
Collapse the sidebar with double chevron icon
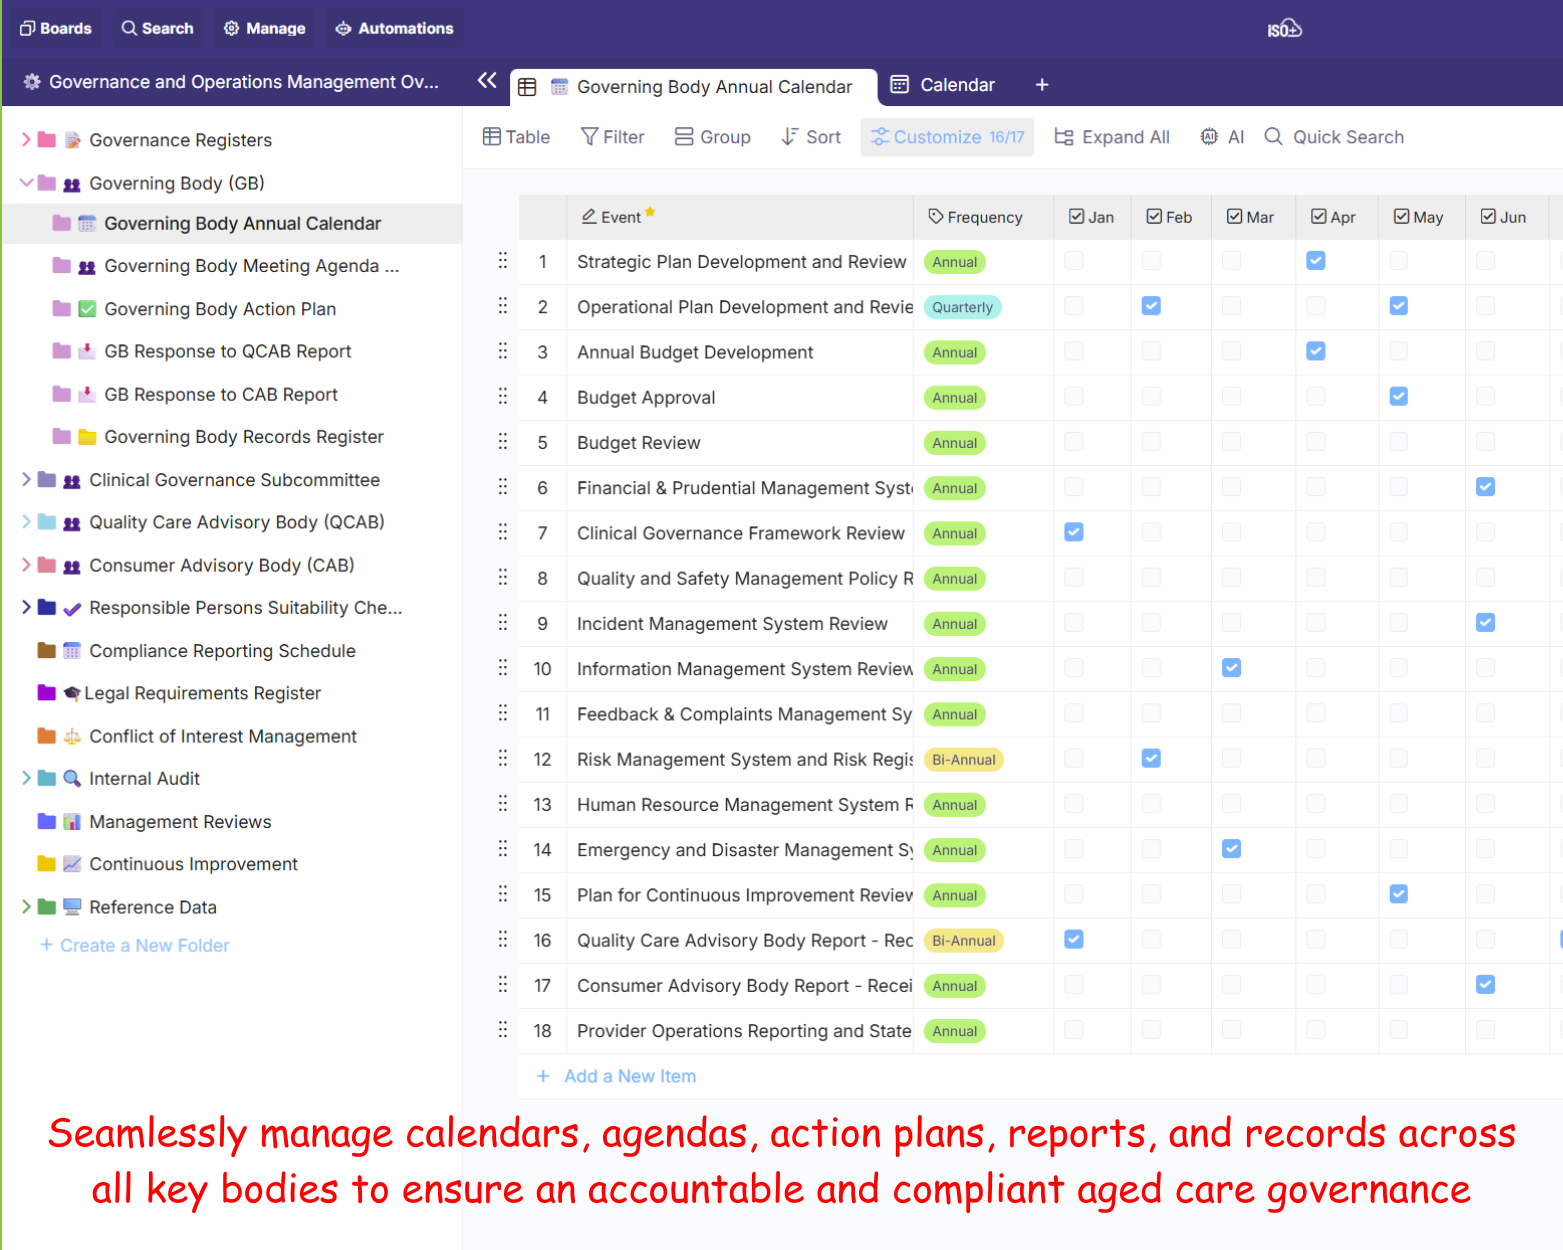pyautogui.click(x=487, y=81)
